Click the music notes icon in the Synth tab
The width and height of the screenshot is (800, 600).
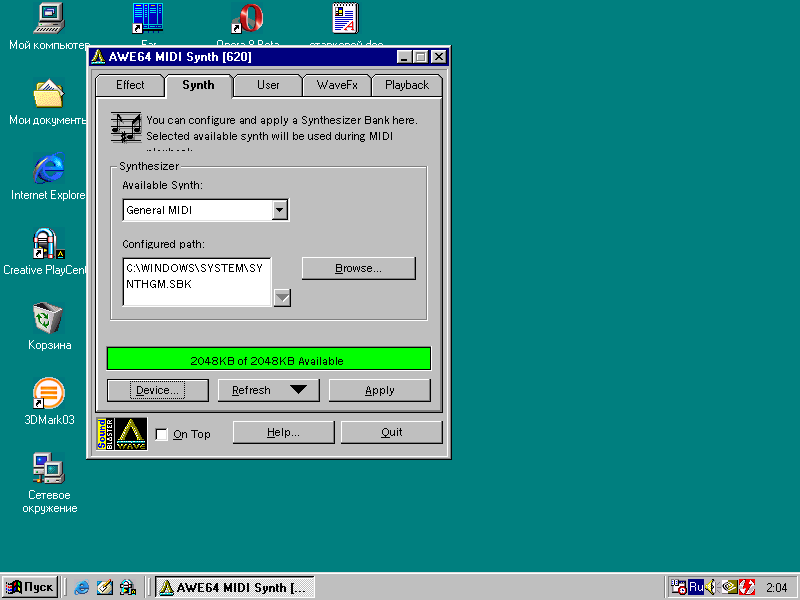126,128
